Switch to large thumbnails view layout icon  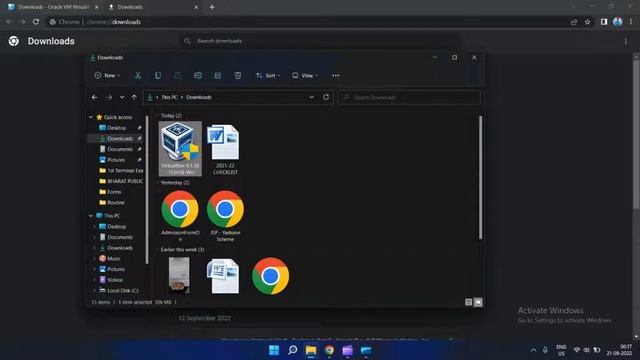tap(478, 302)
